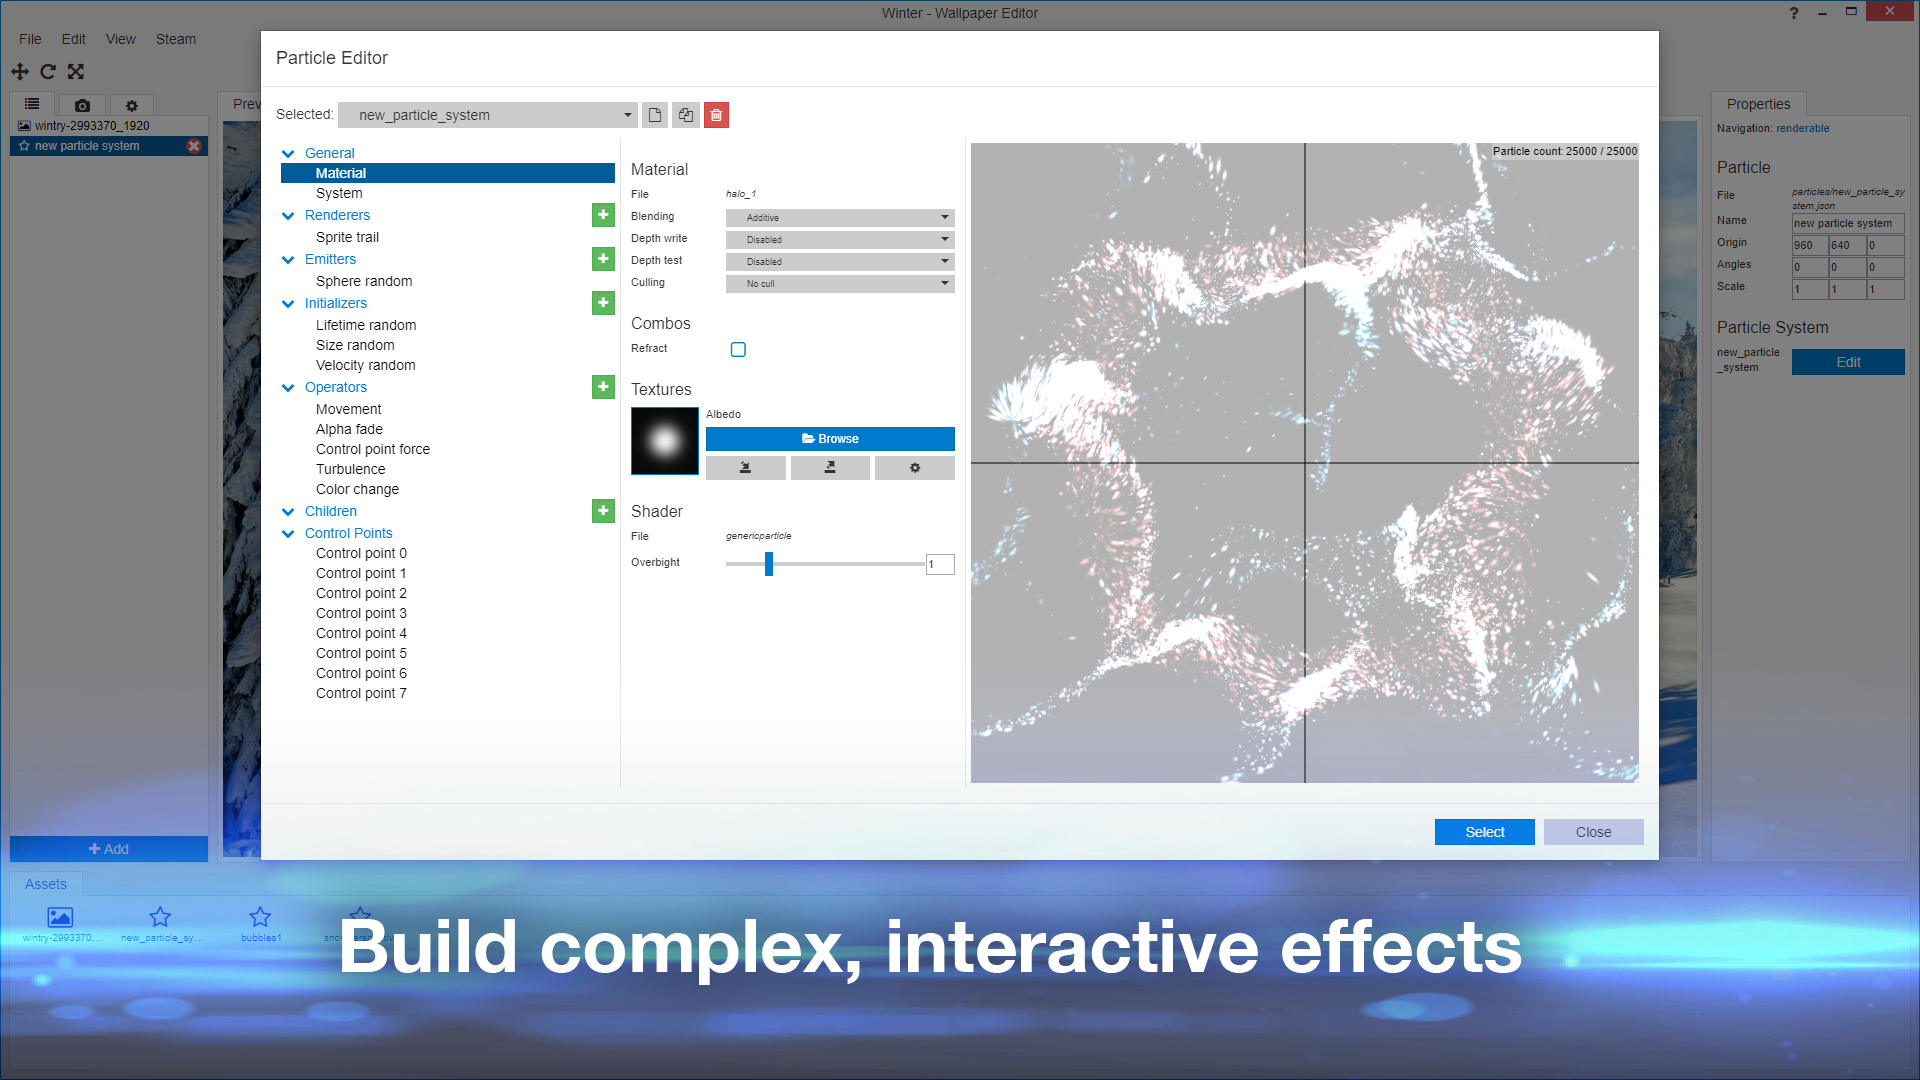Click the new particle system file icon
1920x1080 pixels.
pyautogui.click(x=654, y=115)
